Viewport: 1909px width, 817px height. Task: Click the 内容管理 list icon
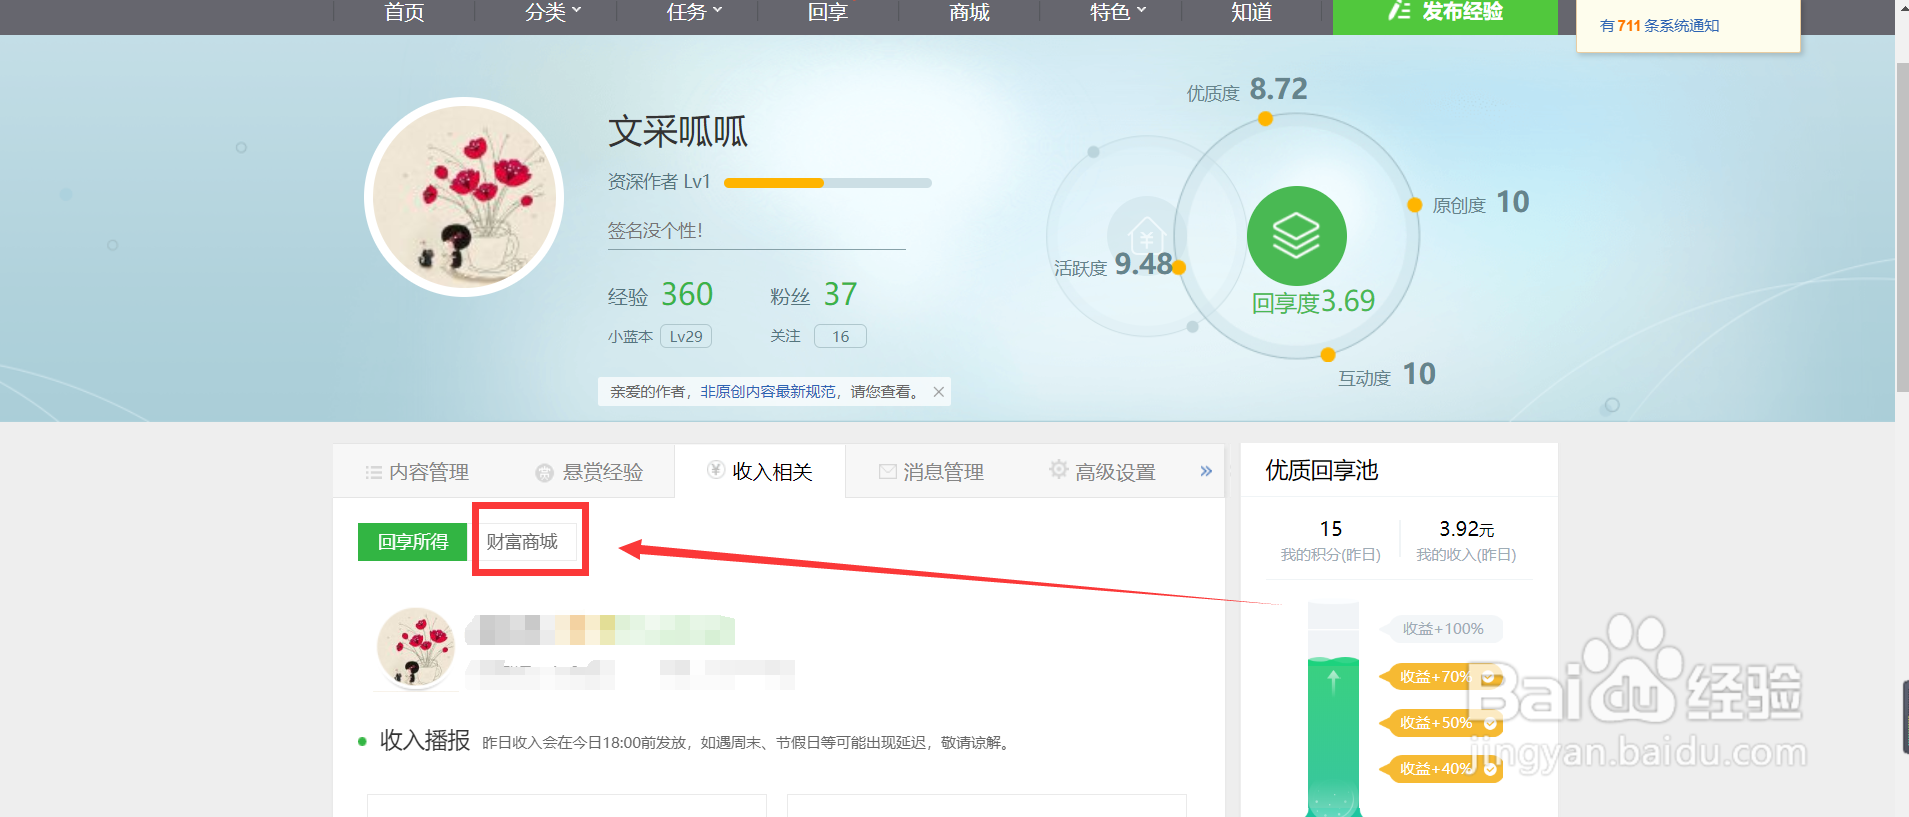pos(374,472)
